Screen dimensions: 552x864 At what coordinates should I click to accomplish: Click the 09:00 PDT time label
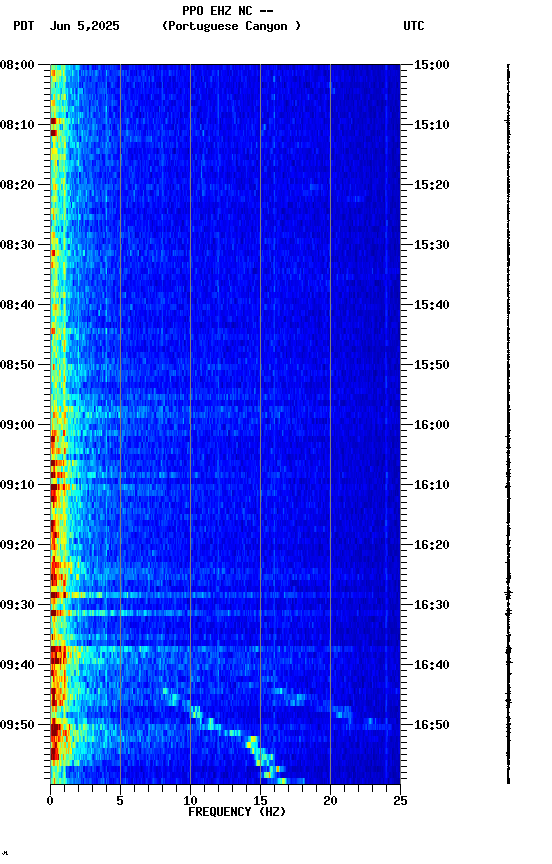17,425
